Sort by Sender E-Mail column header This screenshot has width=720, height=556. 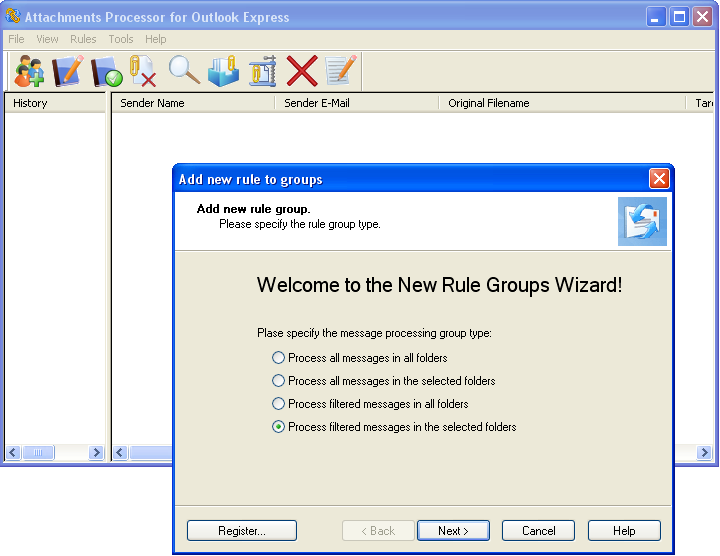[x=357, y=103]
